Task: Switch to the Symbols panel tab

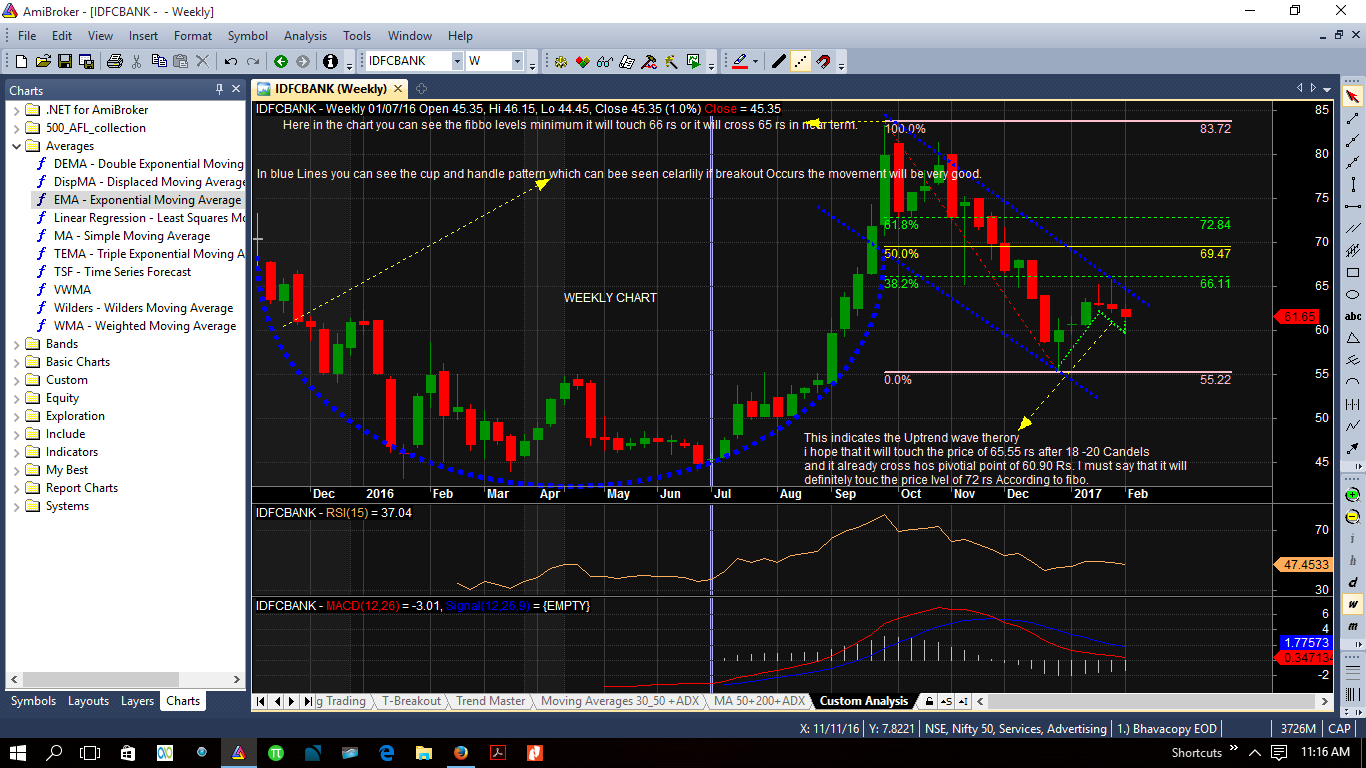Action: point(34,701)
